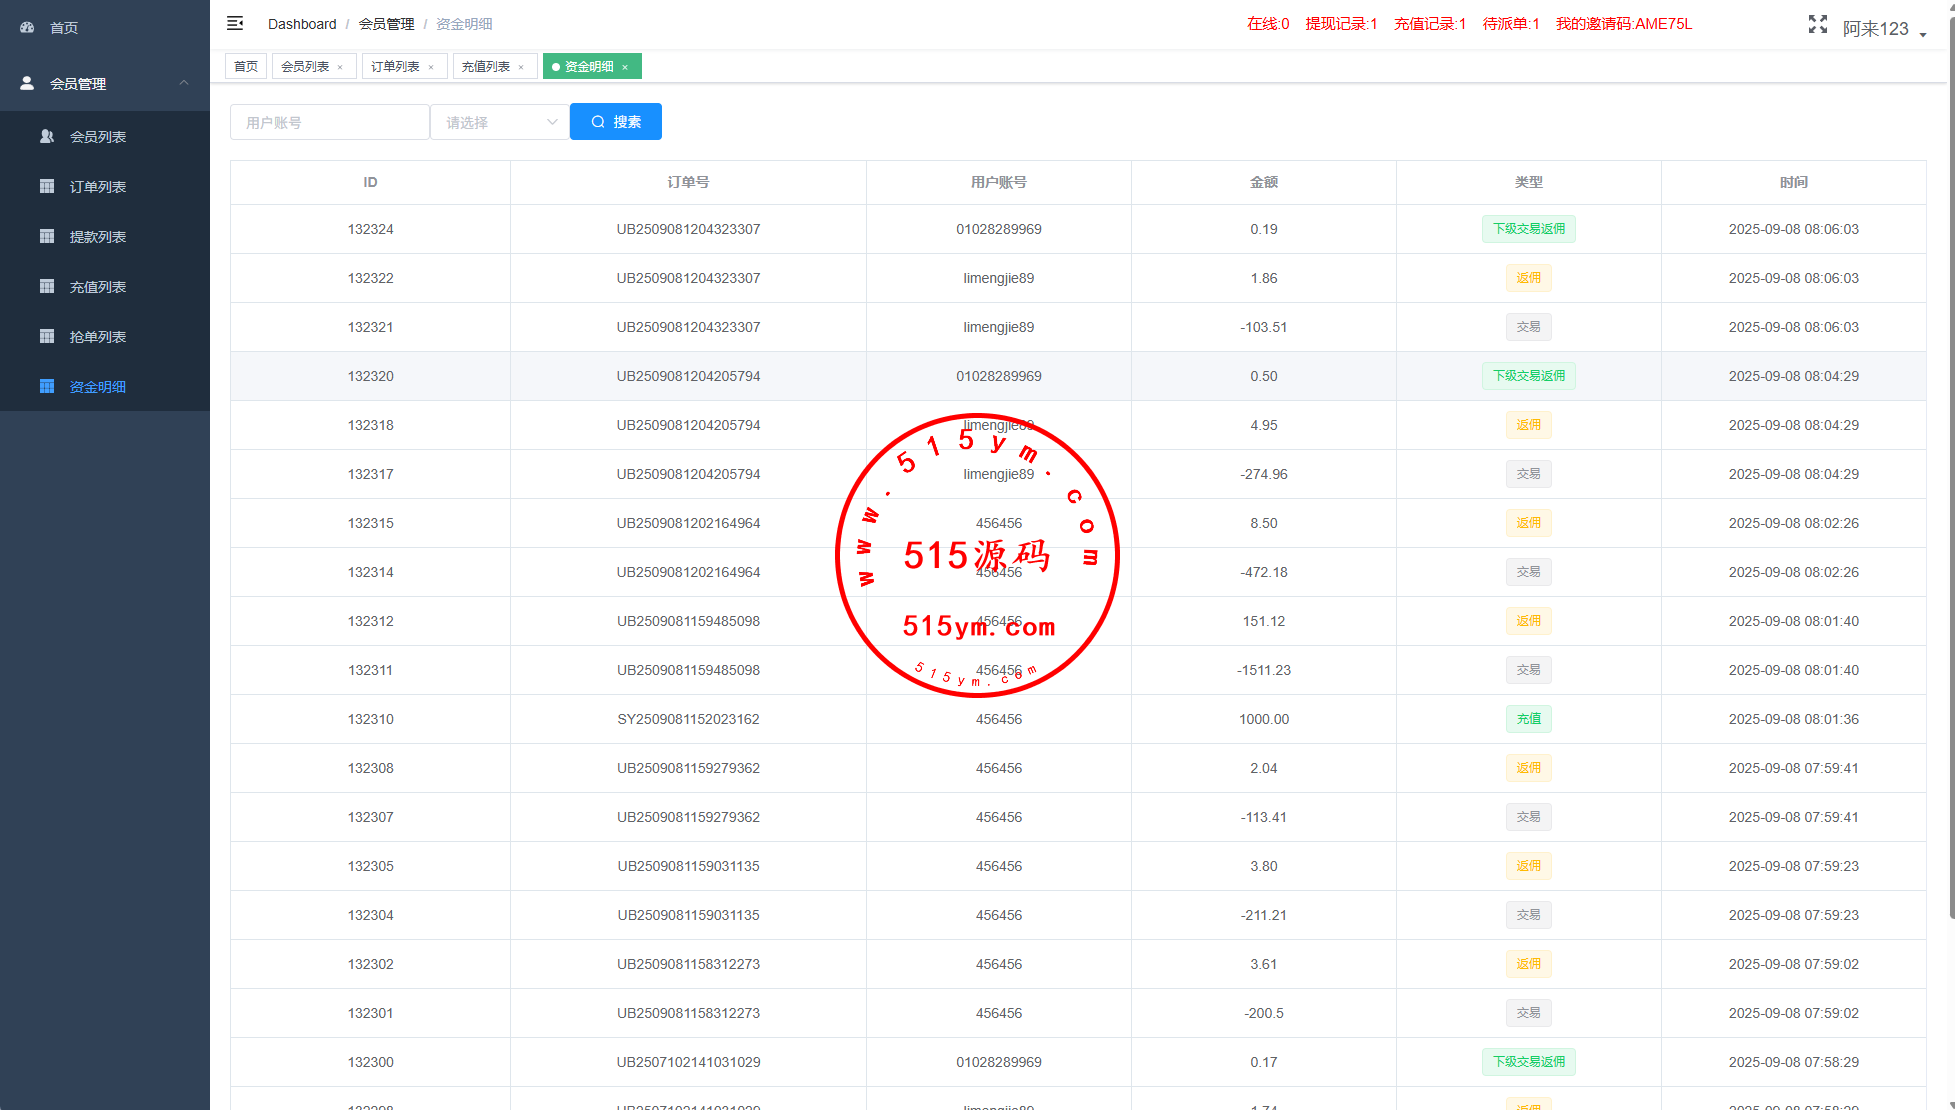Viewport: 1955px width, 1110px height.
Task: Click the blue 搜索 button
Action: 616,122
